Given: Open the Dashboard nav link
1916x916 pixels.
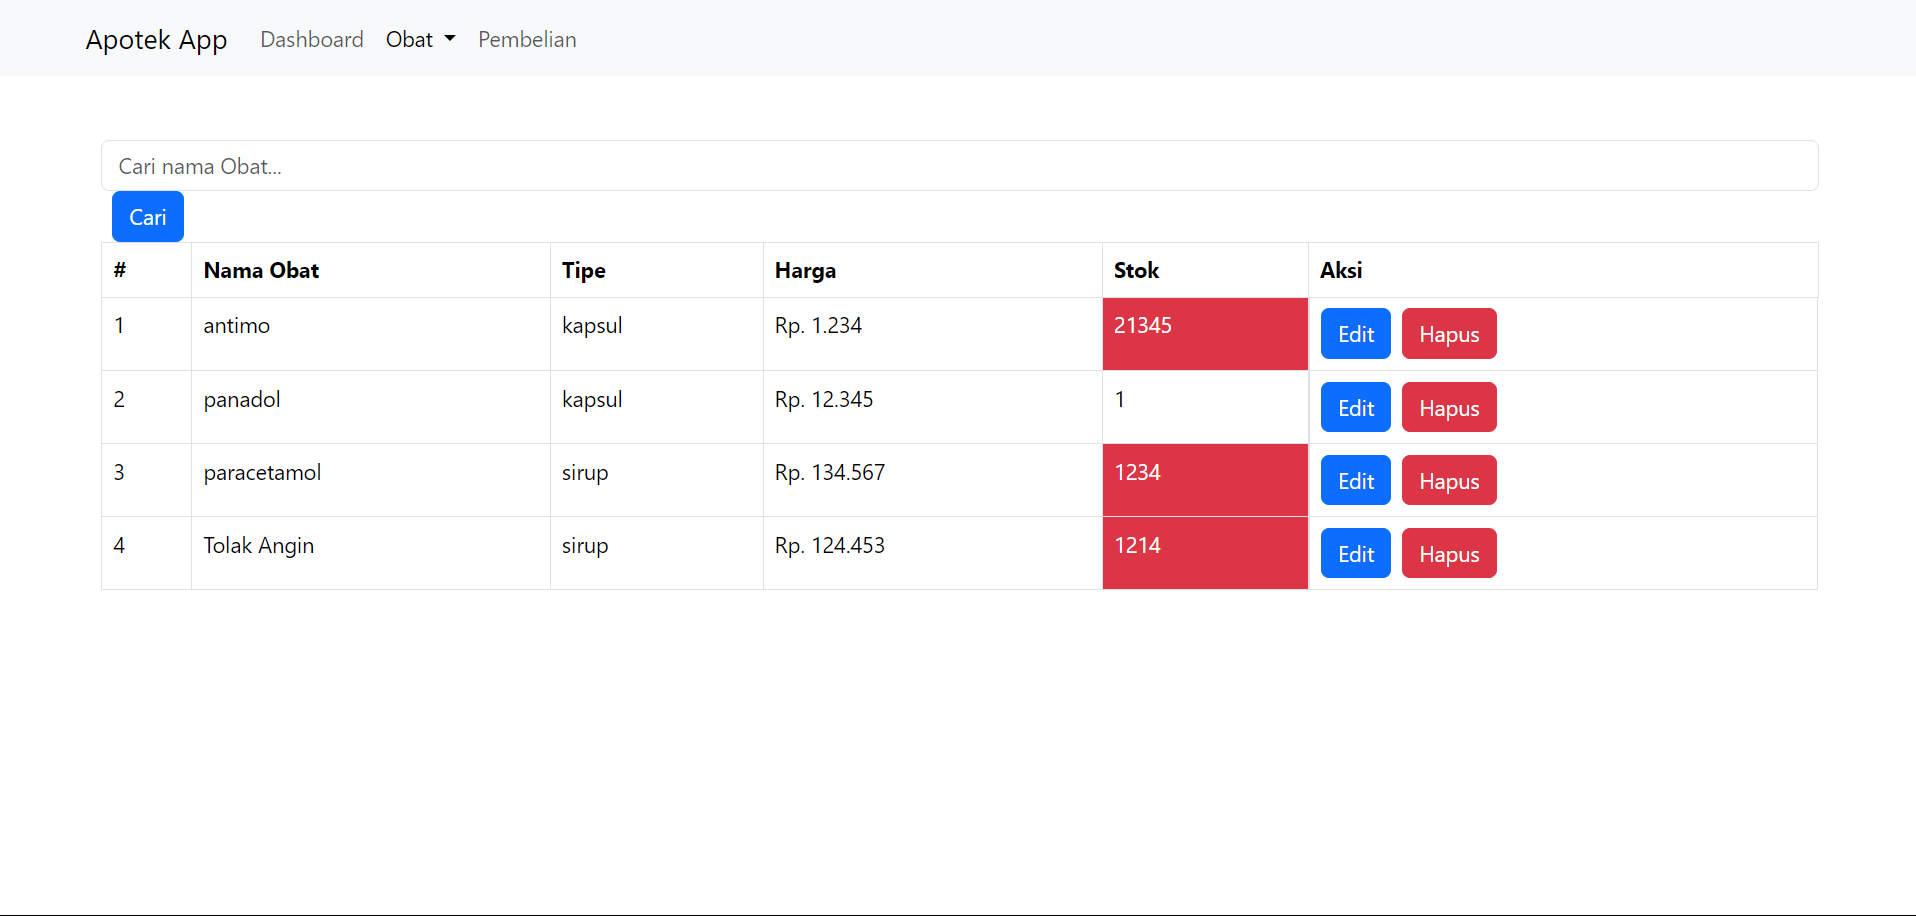Looking at the screenshot, I should [311, 40].
